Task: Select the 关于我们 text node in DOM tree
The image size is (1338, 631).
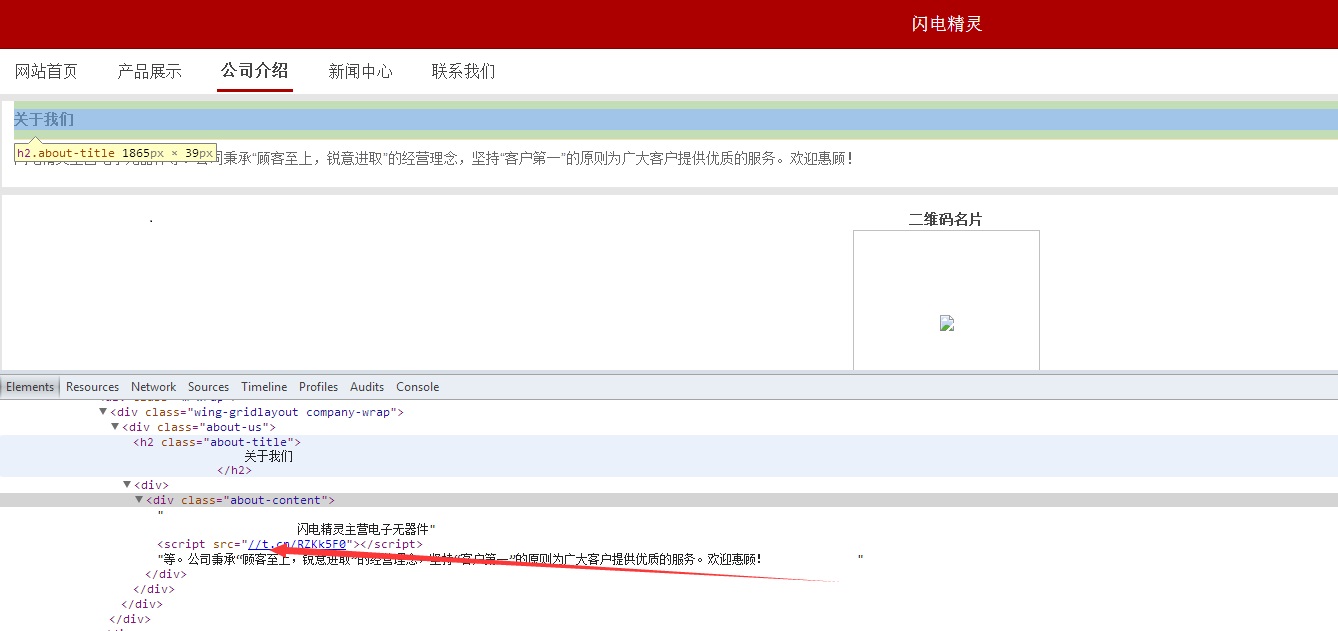Action: click(269, 456)
